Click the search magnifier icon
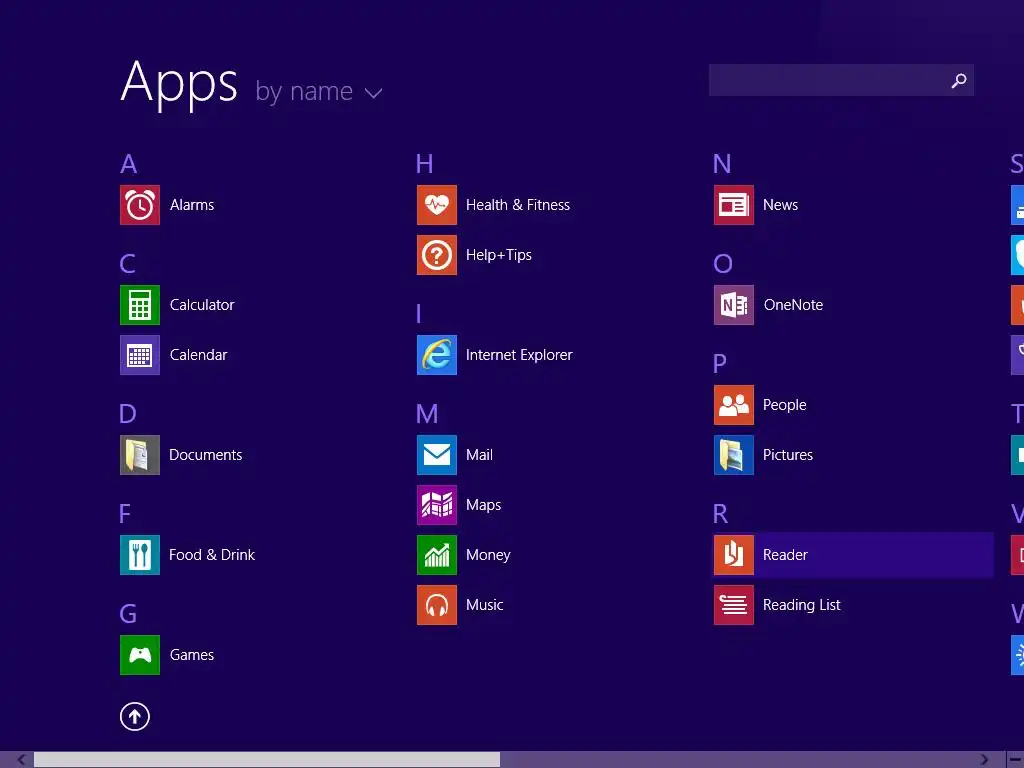Image resolution: width=1024 pixels, height=768 pixels. coord(959,80)
